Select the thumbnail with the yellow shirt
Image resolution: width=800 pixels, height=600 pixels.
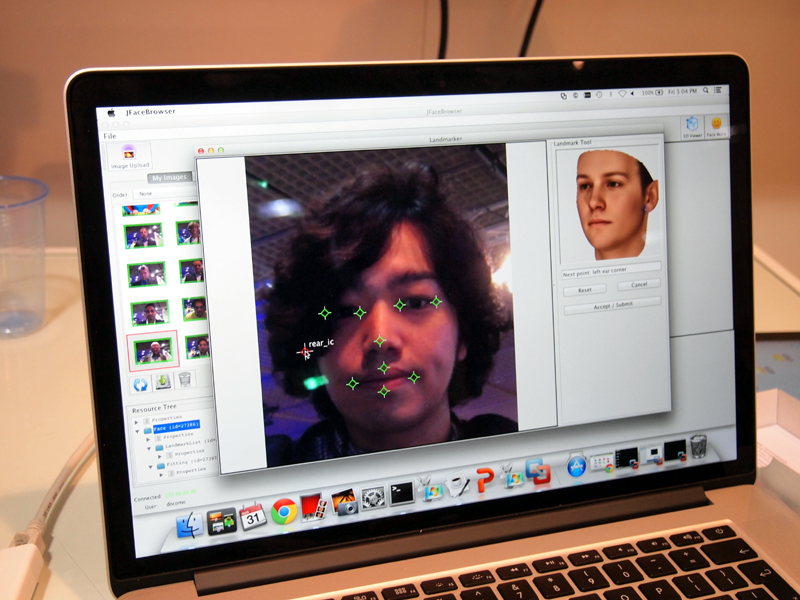click(x=196, y=309)
